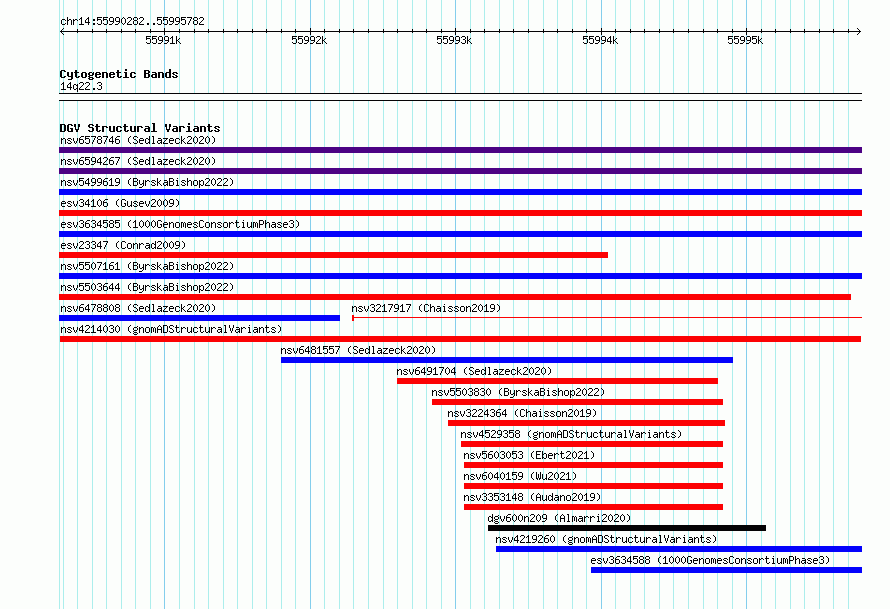
Task: Open the esv23347 (Conrad2009) label
Action: click(123, 245)
